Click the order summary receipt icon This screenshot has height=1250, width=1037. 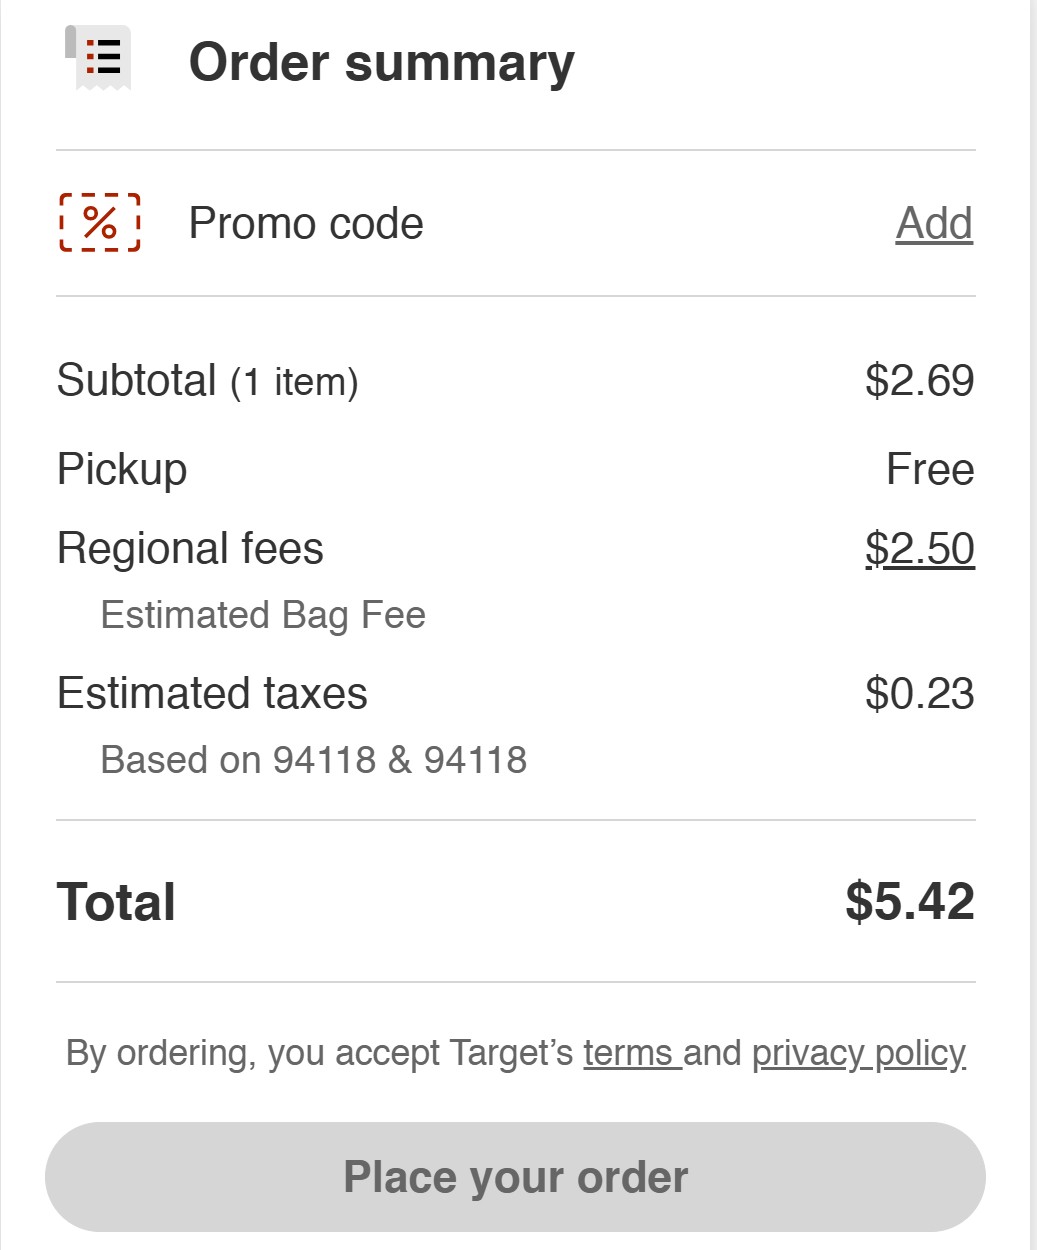pyautogui.click(x=99, y=58)
